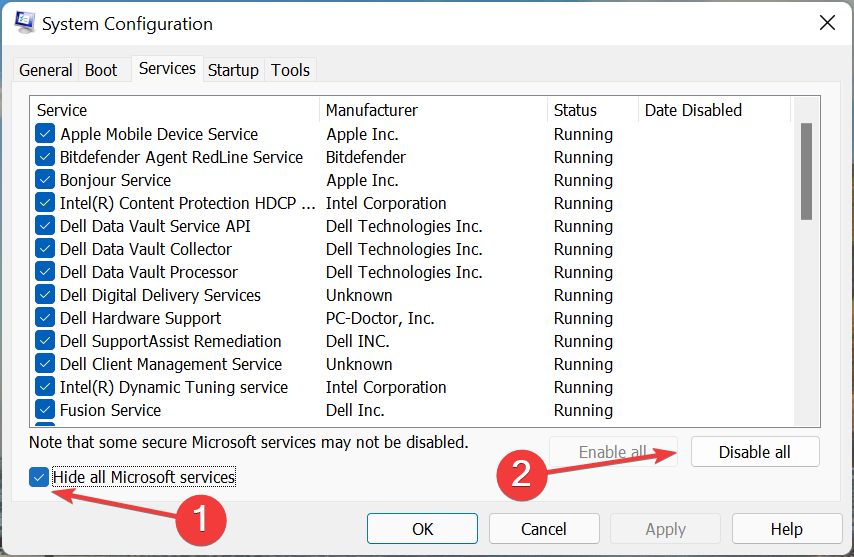Screen dimensions: 854x557
Task: Sort services by Manufacturer column
Action: tap(433, 110)
